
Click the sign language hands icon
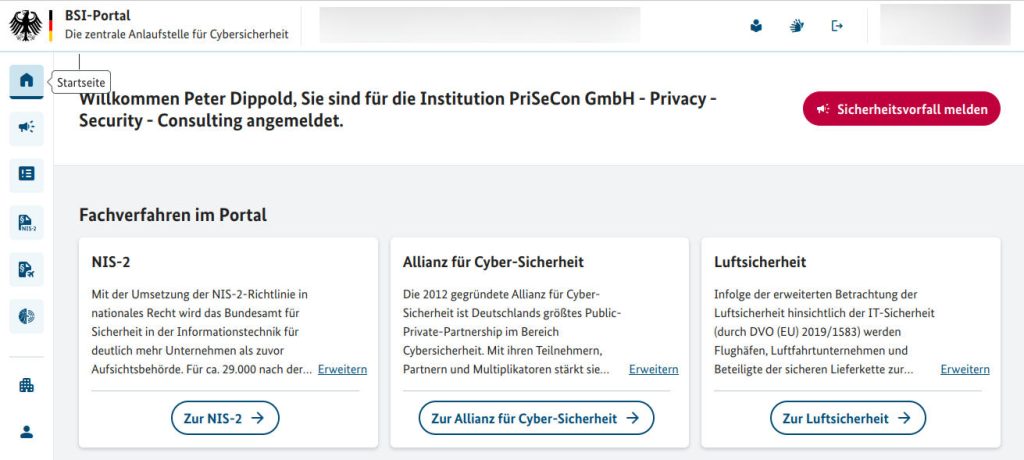tap(797, 26)
